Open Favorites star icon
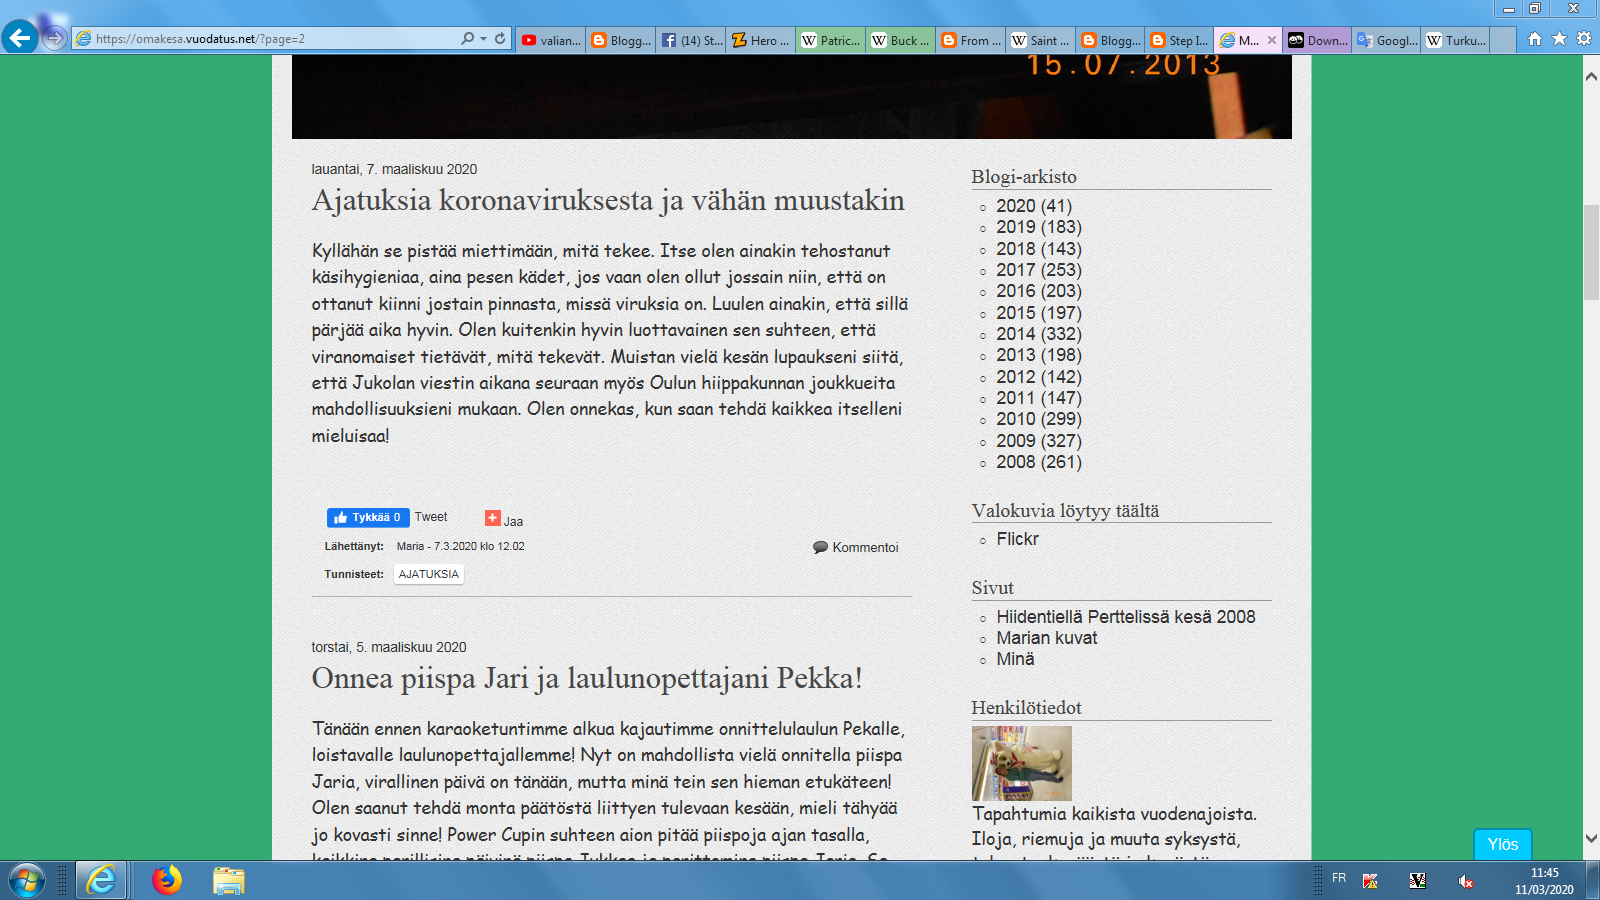This screenshot has height=900, width=1600. point(1559,39)
